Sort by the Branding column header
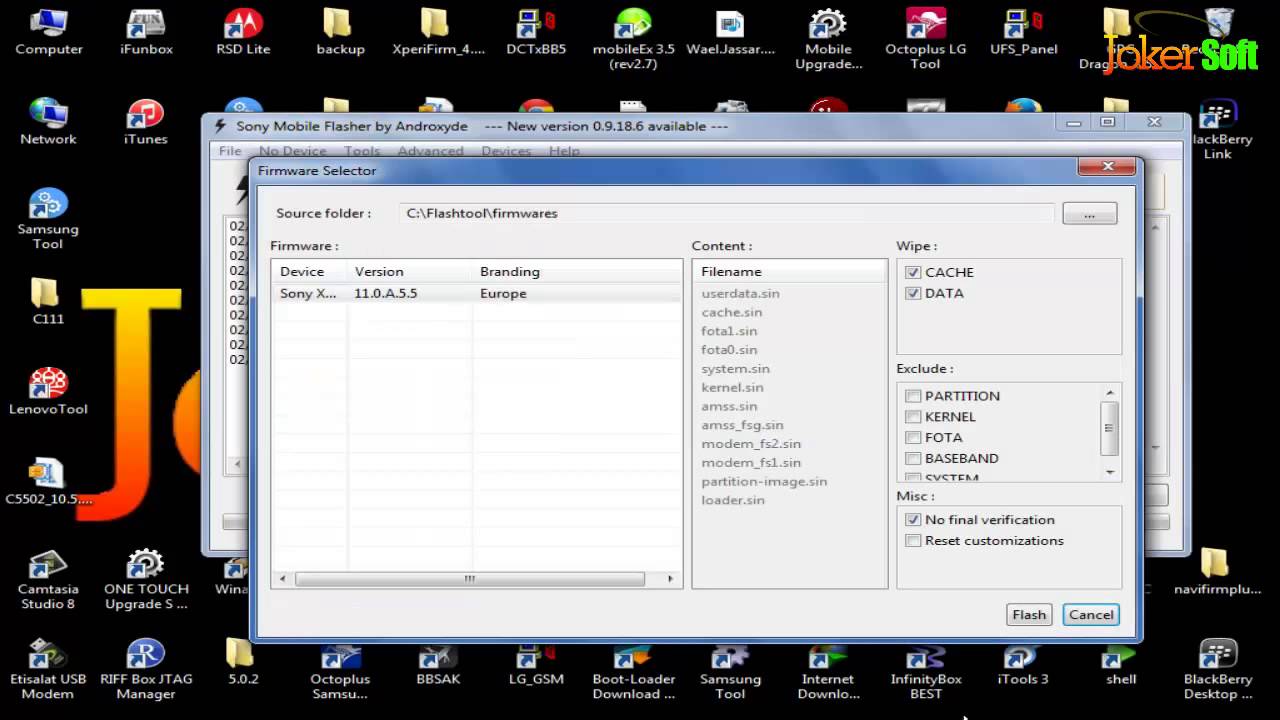 click(576, 272)
